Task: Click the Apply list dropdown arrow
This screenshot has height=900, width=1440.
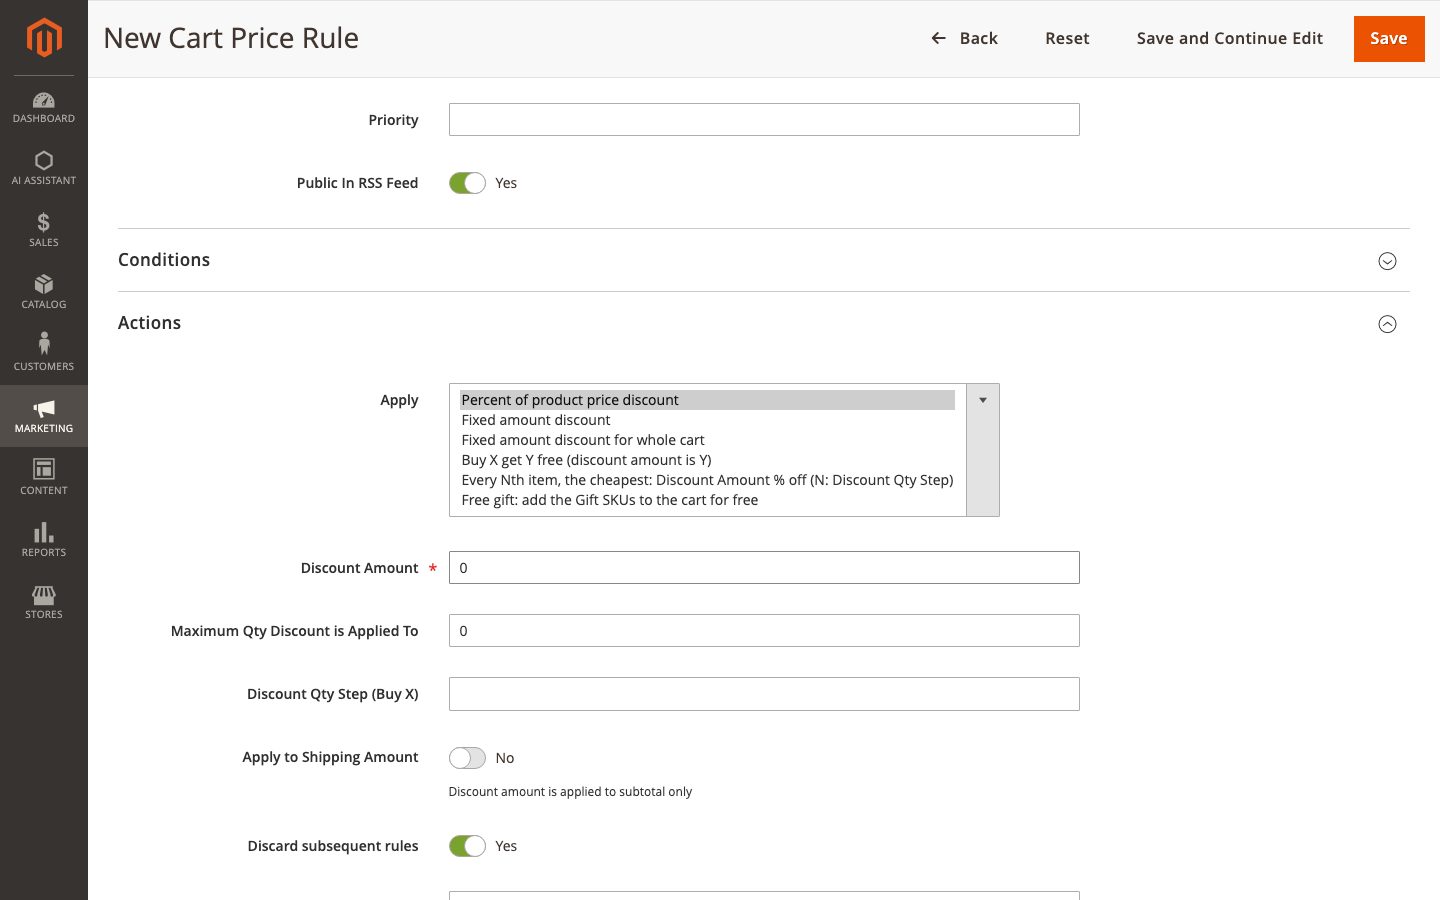Action: click(x=983, y=400)
